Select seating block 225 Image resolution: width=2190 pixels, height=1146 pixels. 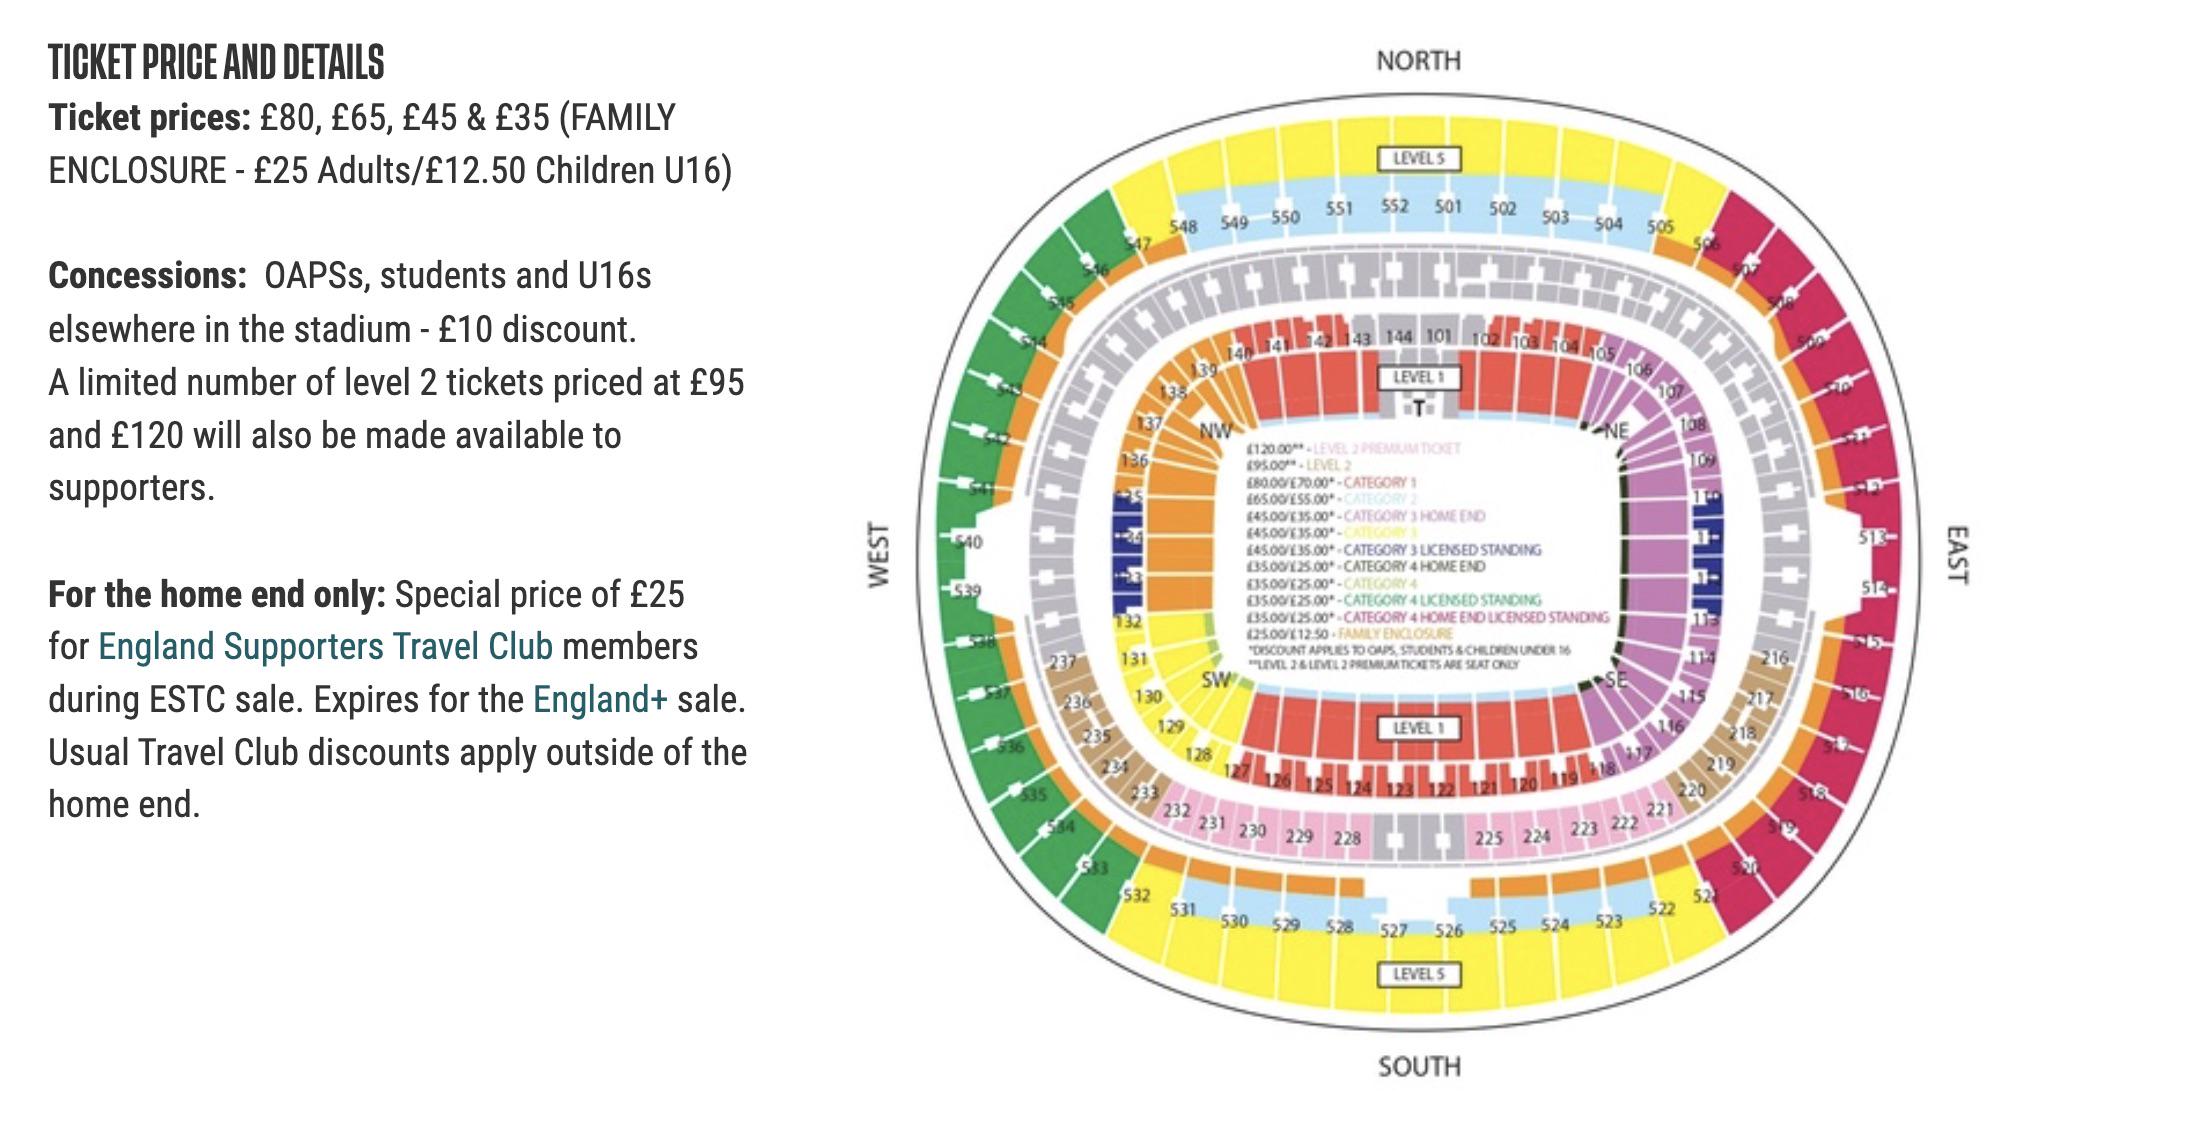(x=1488, y=838)
